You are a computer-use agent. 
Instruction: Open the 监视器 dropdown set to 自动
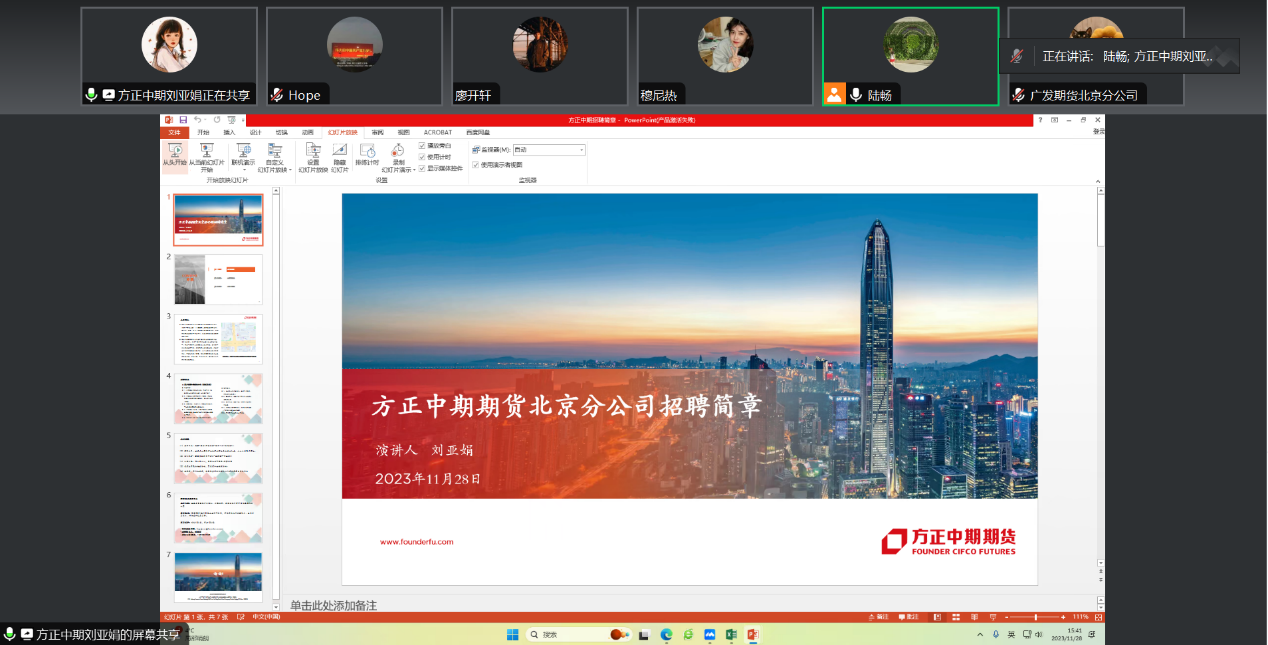(x=549, y=150)
